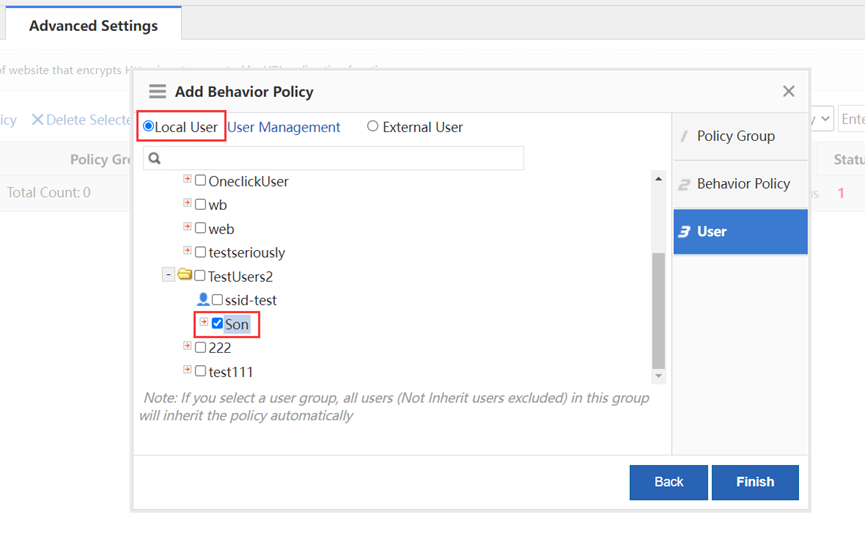The width and height of the screenshot is (865, 534).
Task: Select the External User radio button
Action: [x=373, y=127]
